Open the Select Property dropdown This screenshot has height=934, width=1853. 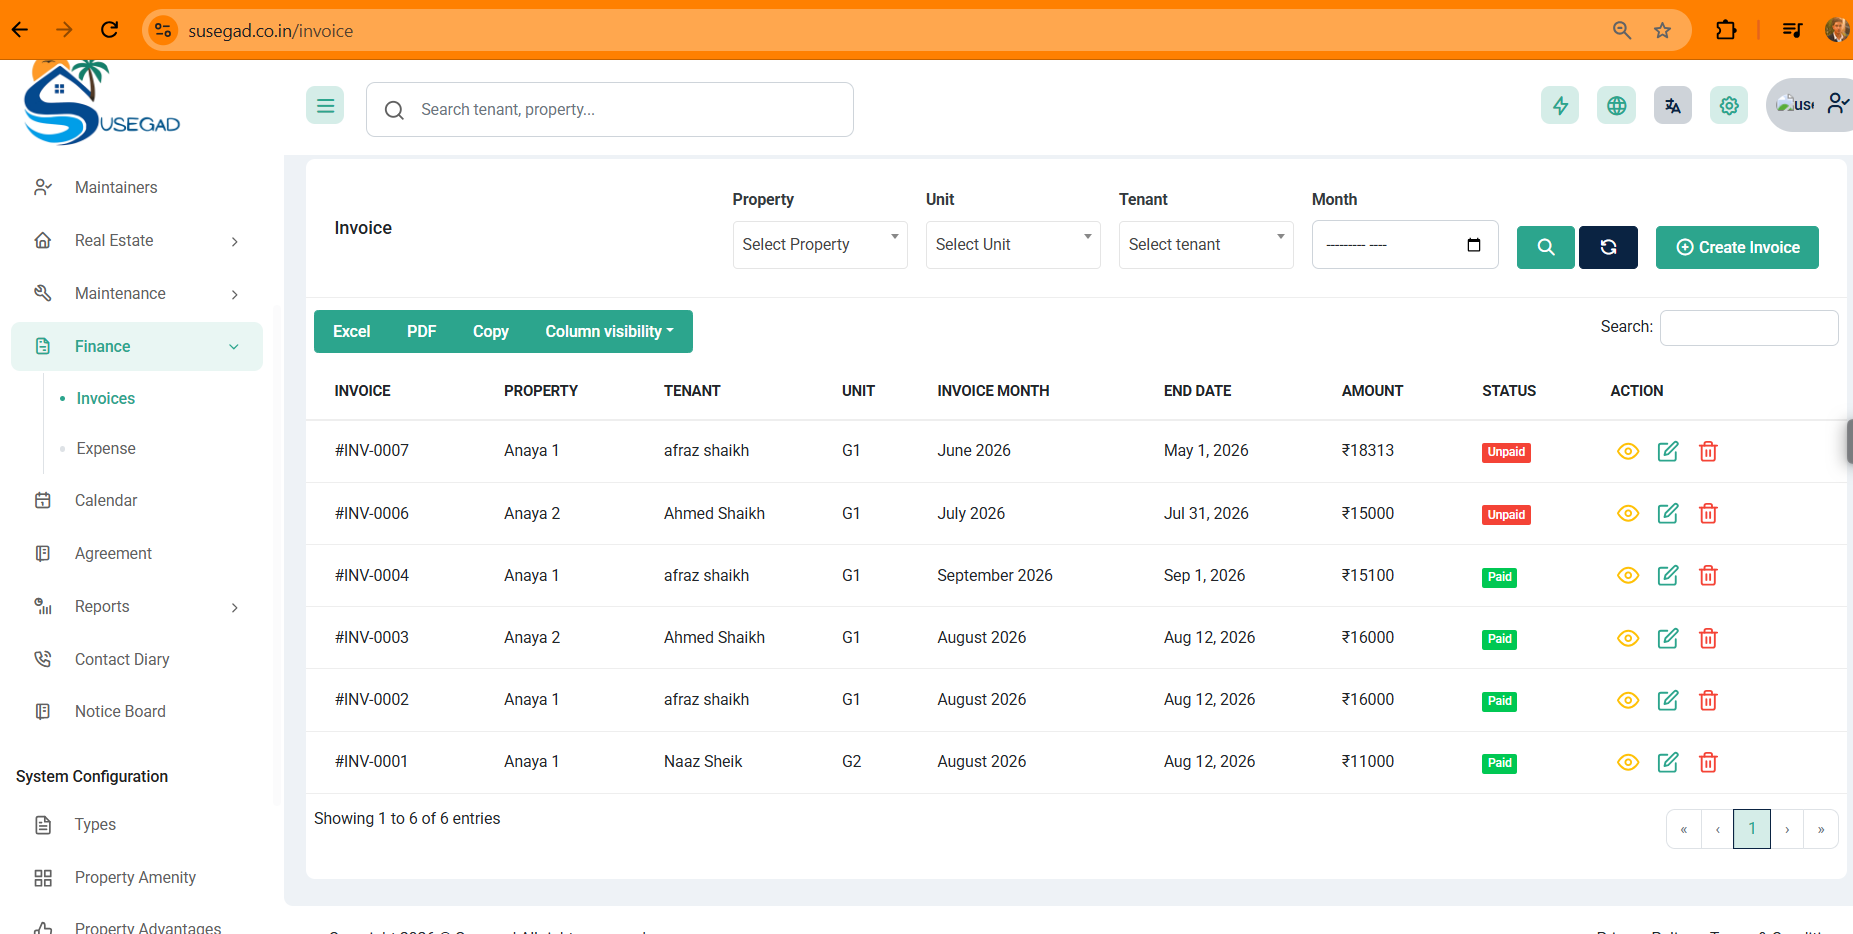[x=820, y=245]
